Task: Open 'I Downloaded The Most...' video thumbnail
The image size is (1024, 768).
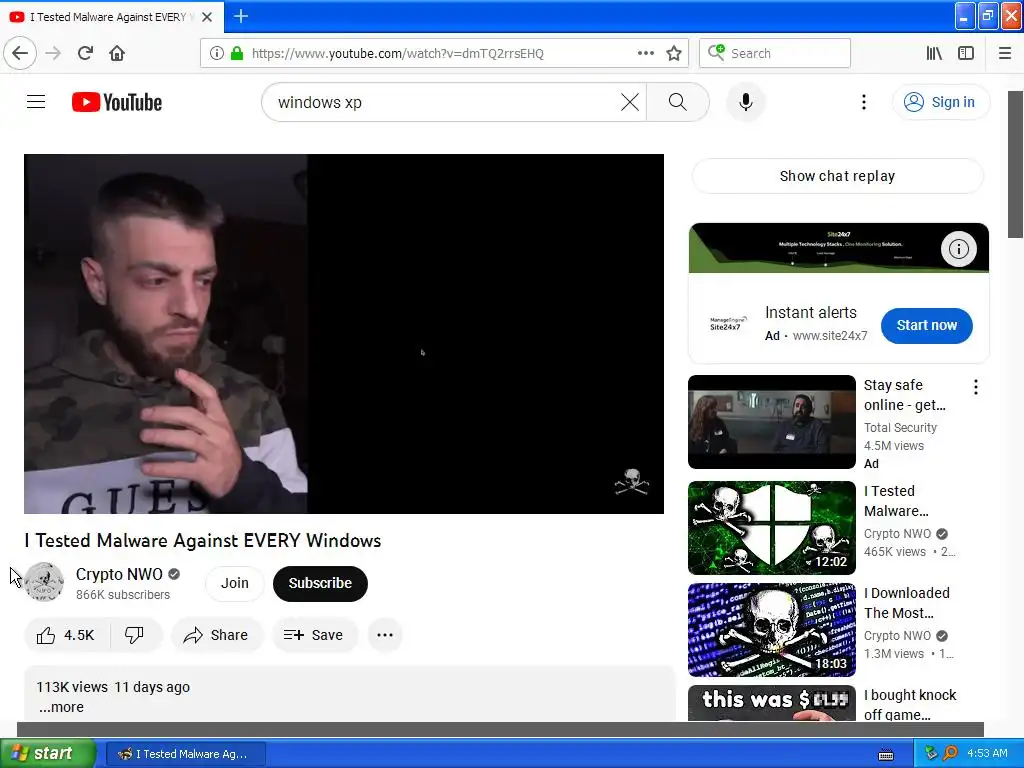Action: click(x=771, y=630)
